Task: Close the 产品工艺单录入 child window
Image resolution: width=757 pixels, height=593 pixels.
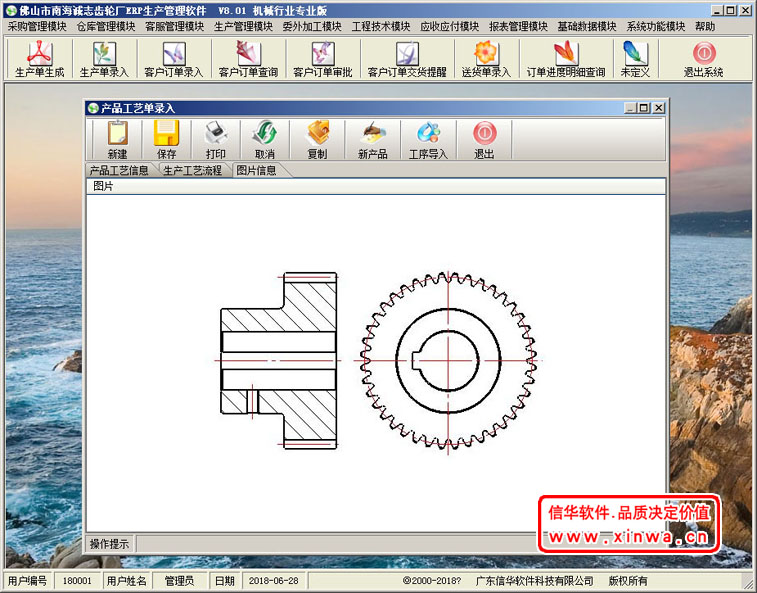Action: click(659, 108)
